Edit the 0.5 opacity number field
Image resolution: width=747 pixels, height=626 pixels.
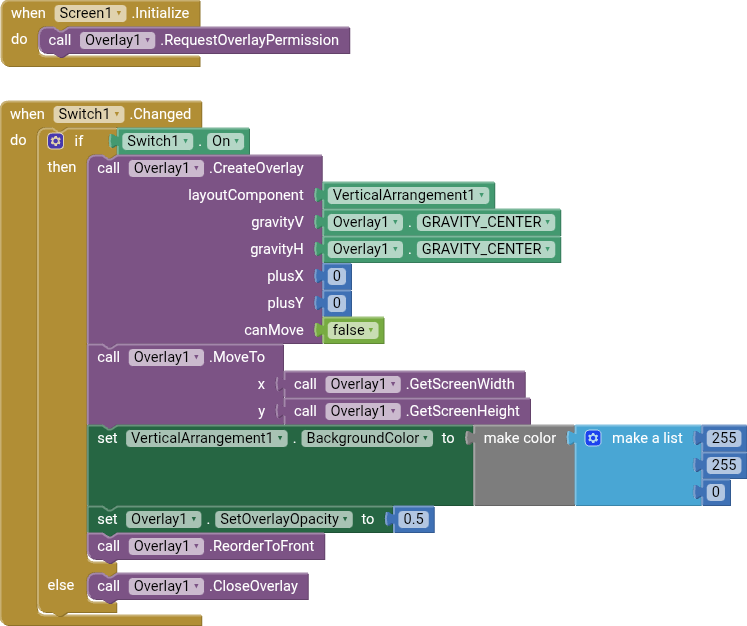coord(413,519)
